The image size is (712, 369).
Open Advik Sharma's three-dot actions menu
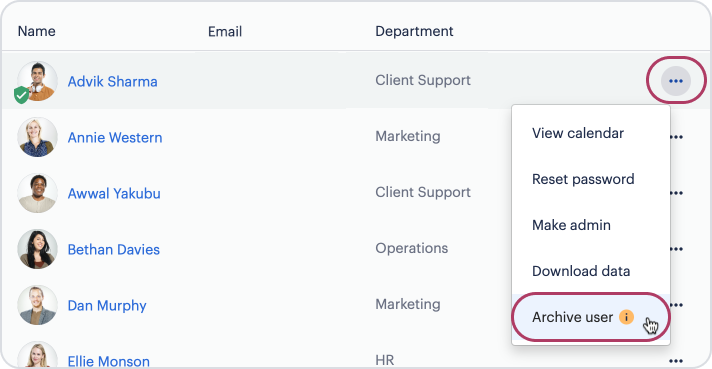(676, 81)
